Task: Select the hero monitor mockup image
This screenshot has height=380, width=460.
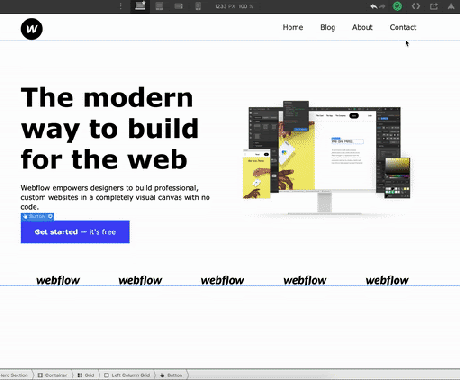Action: [x=327, y=159]
